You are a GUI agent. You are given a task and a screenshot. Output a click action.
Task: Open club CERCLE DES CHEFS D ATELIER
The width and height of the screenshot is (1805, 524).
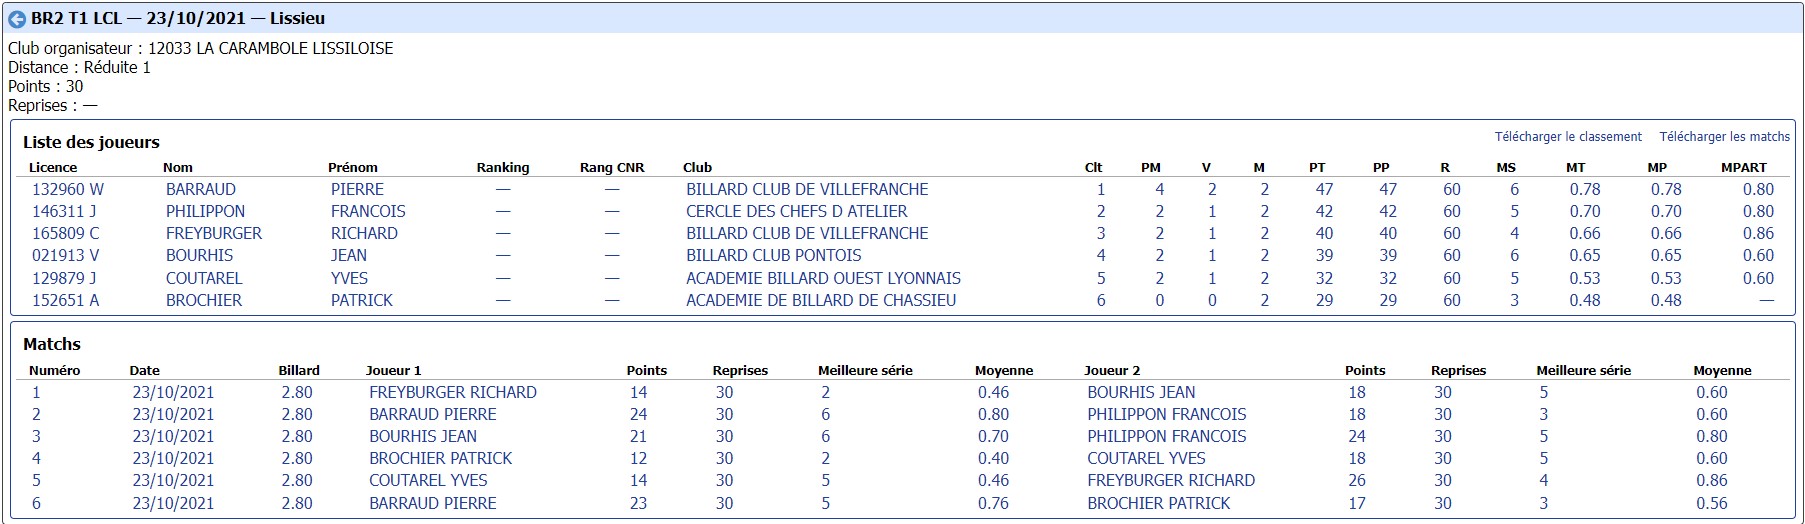[797, 211]
